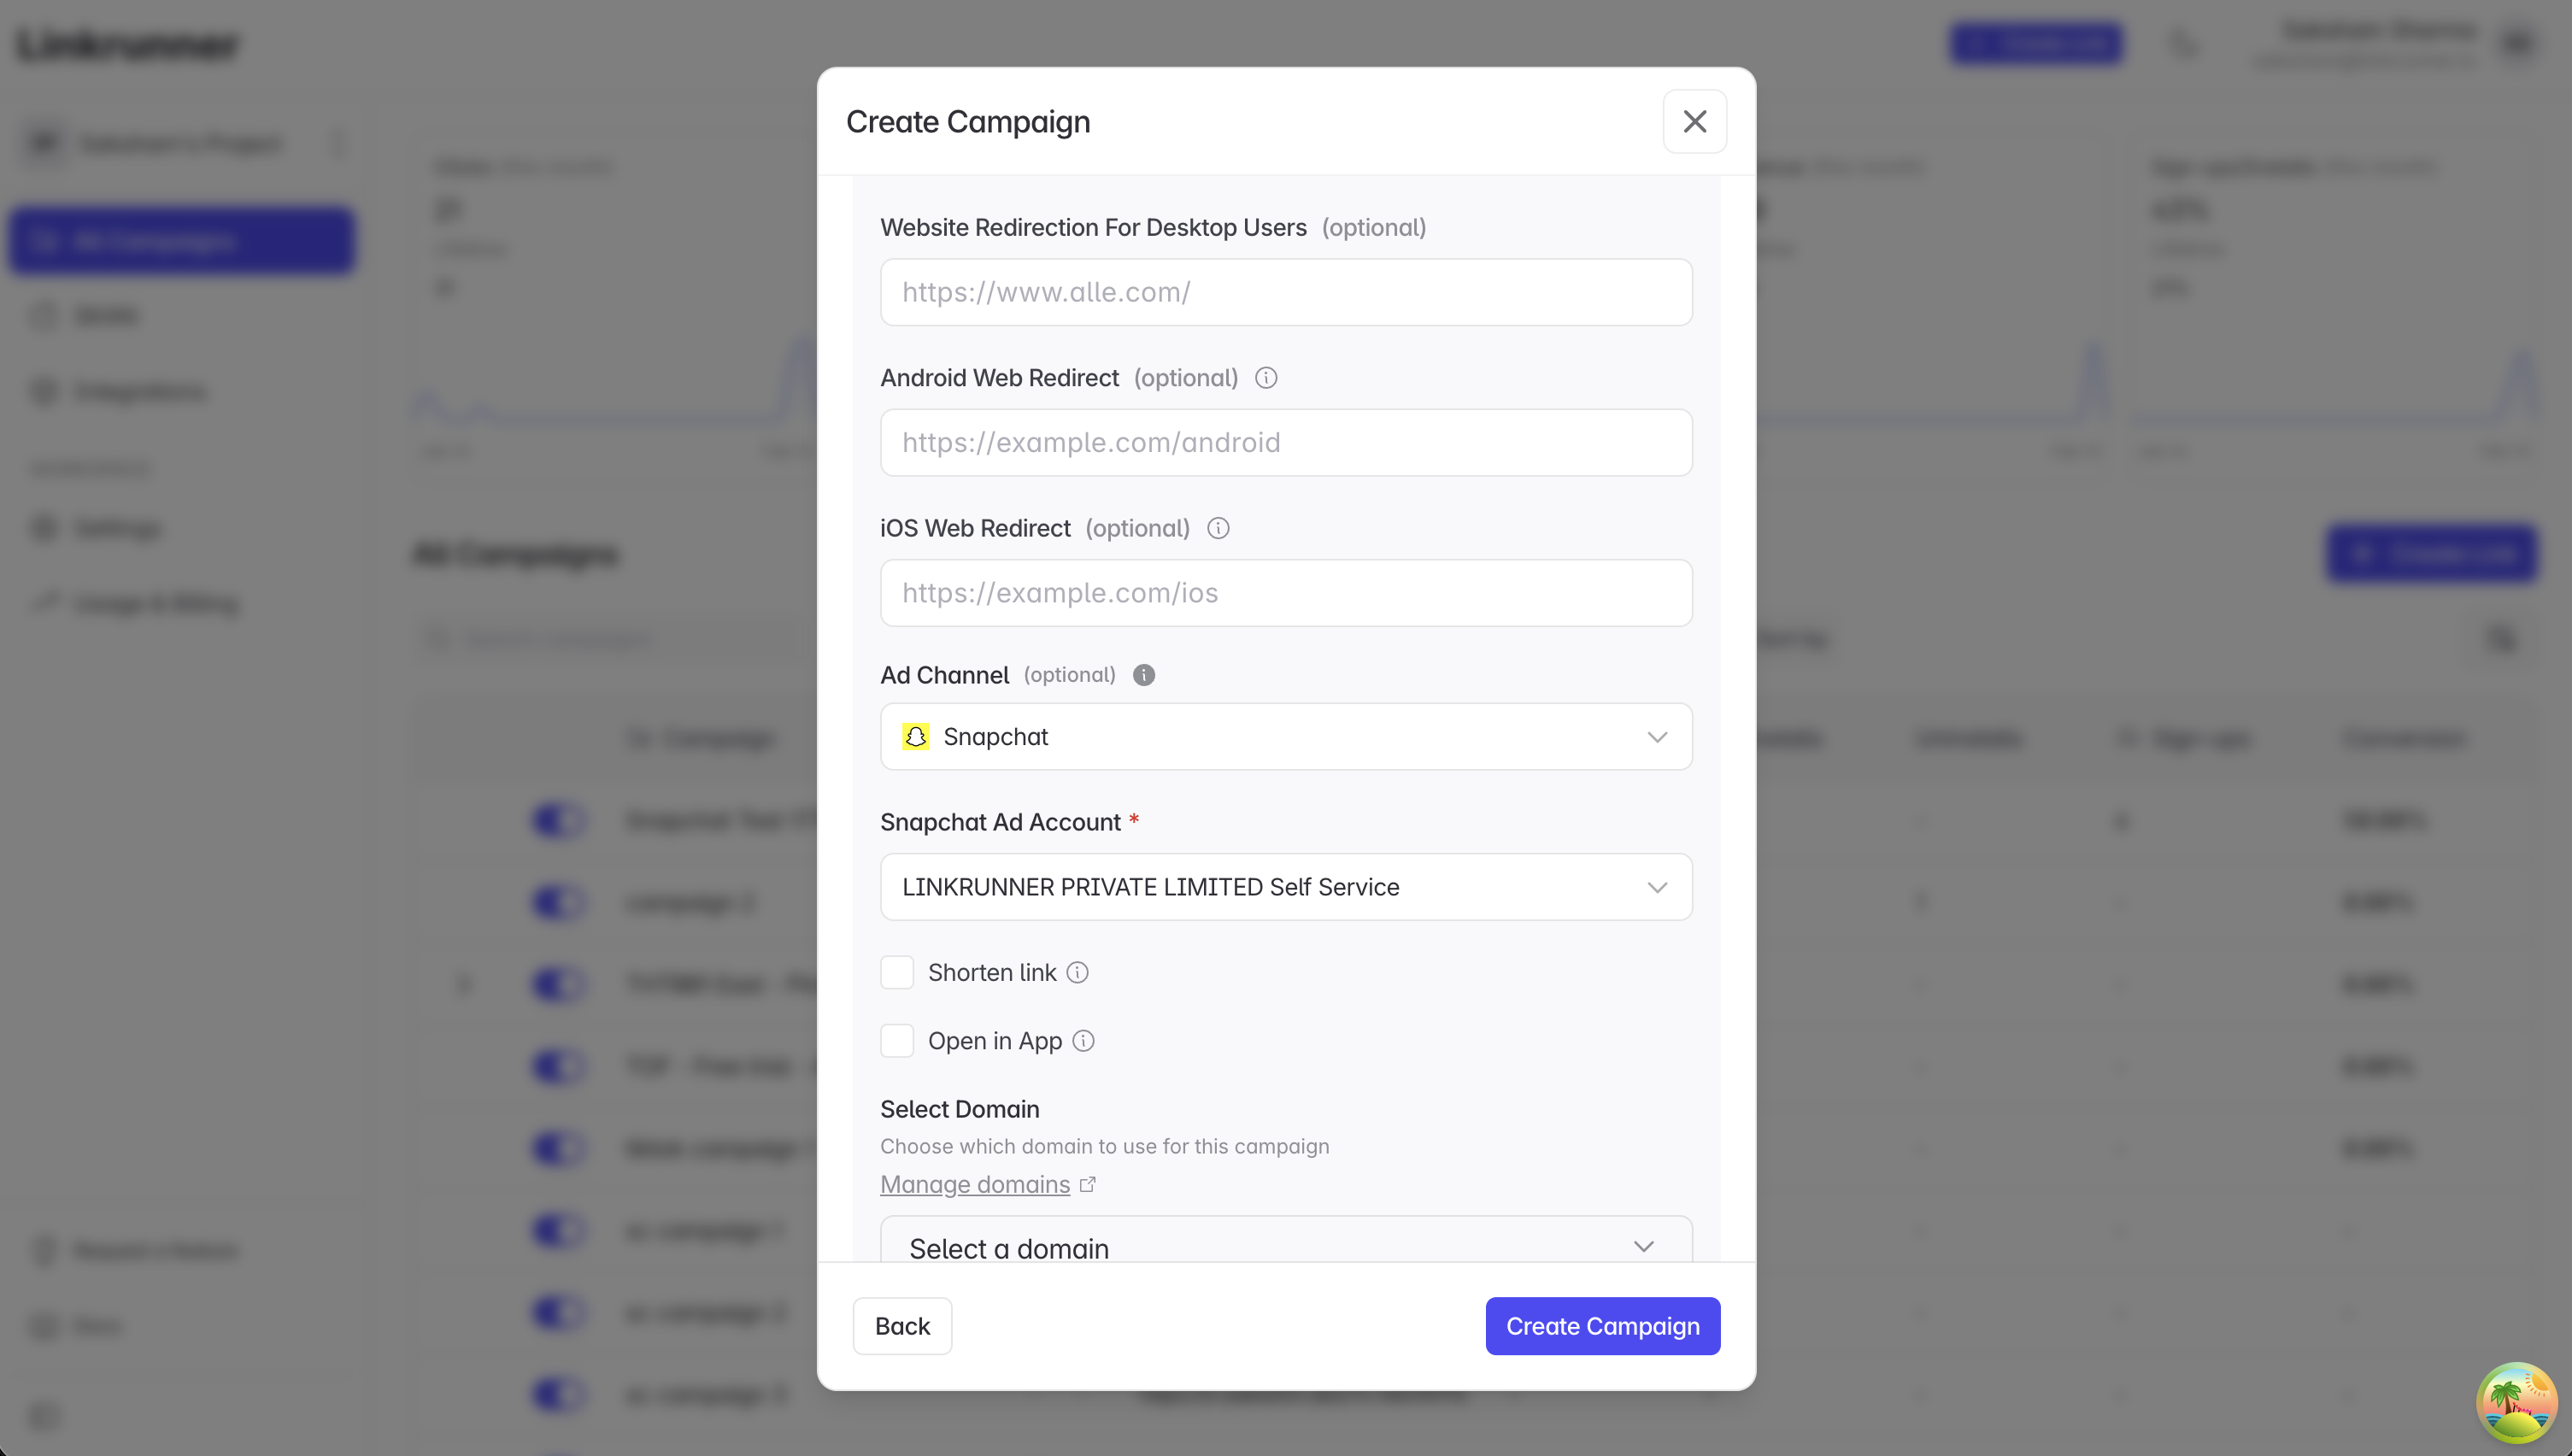
Task: Click the palm tree widget icon
Action: click(x=2516, y=1402)
